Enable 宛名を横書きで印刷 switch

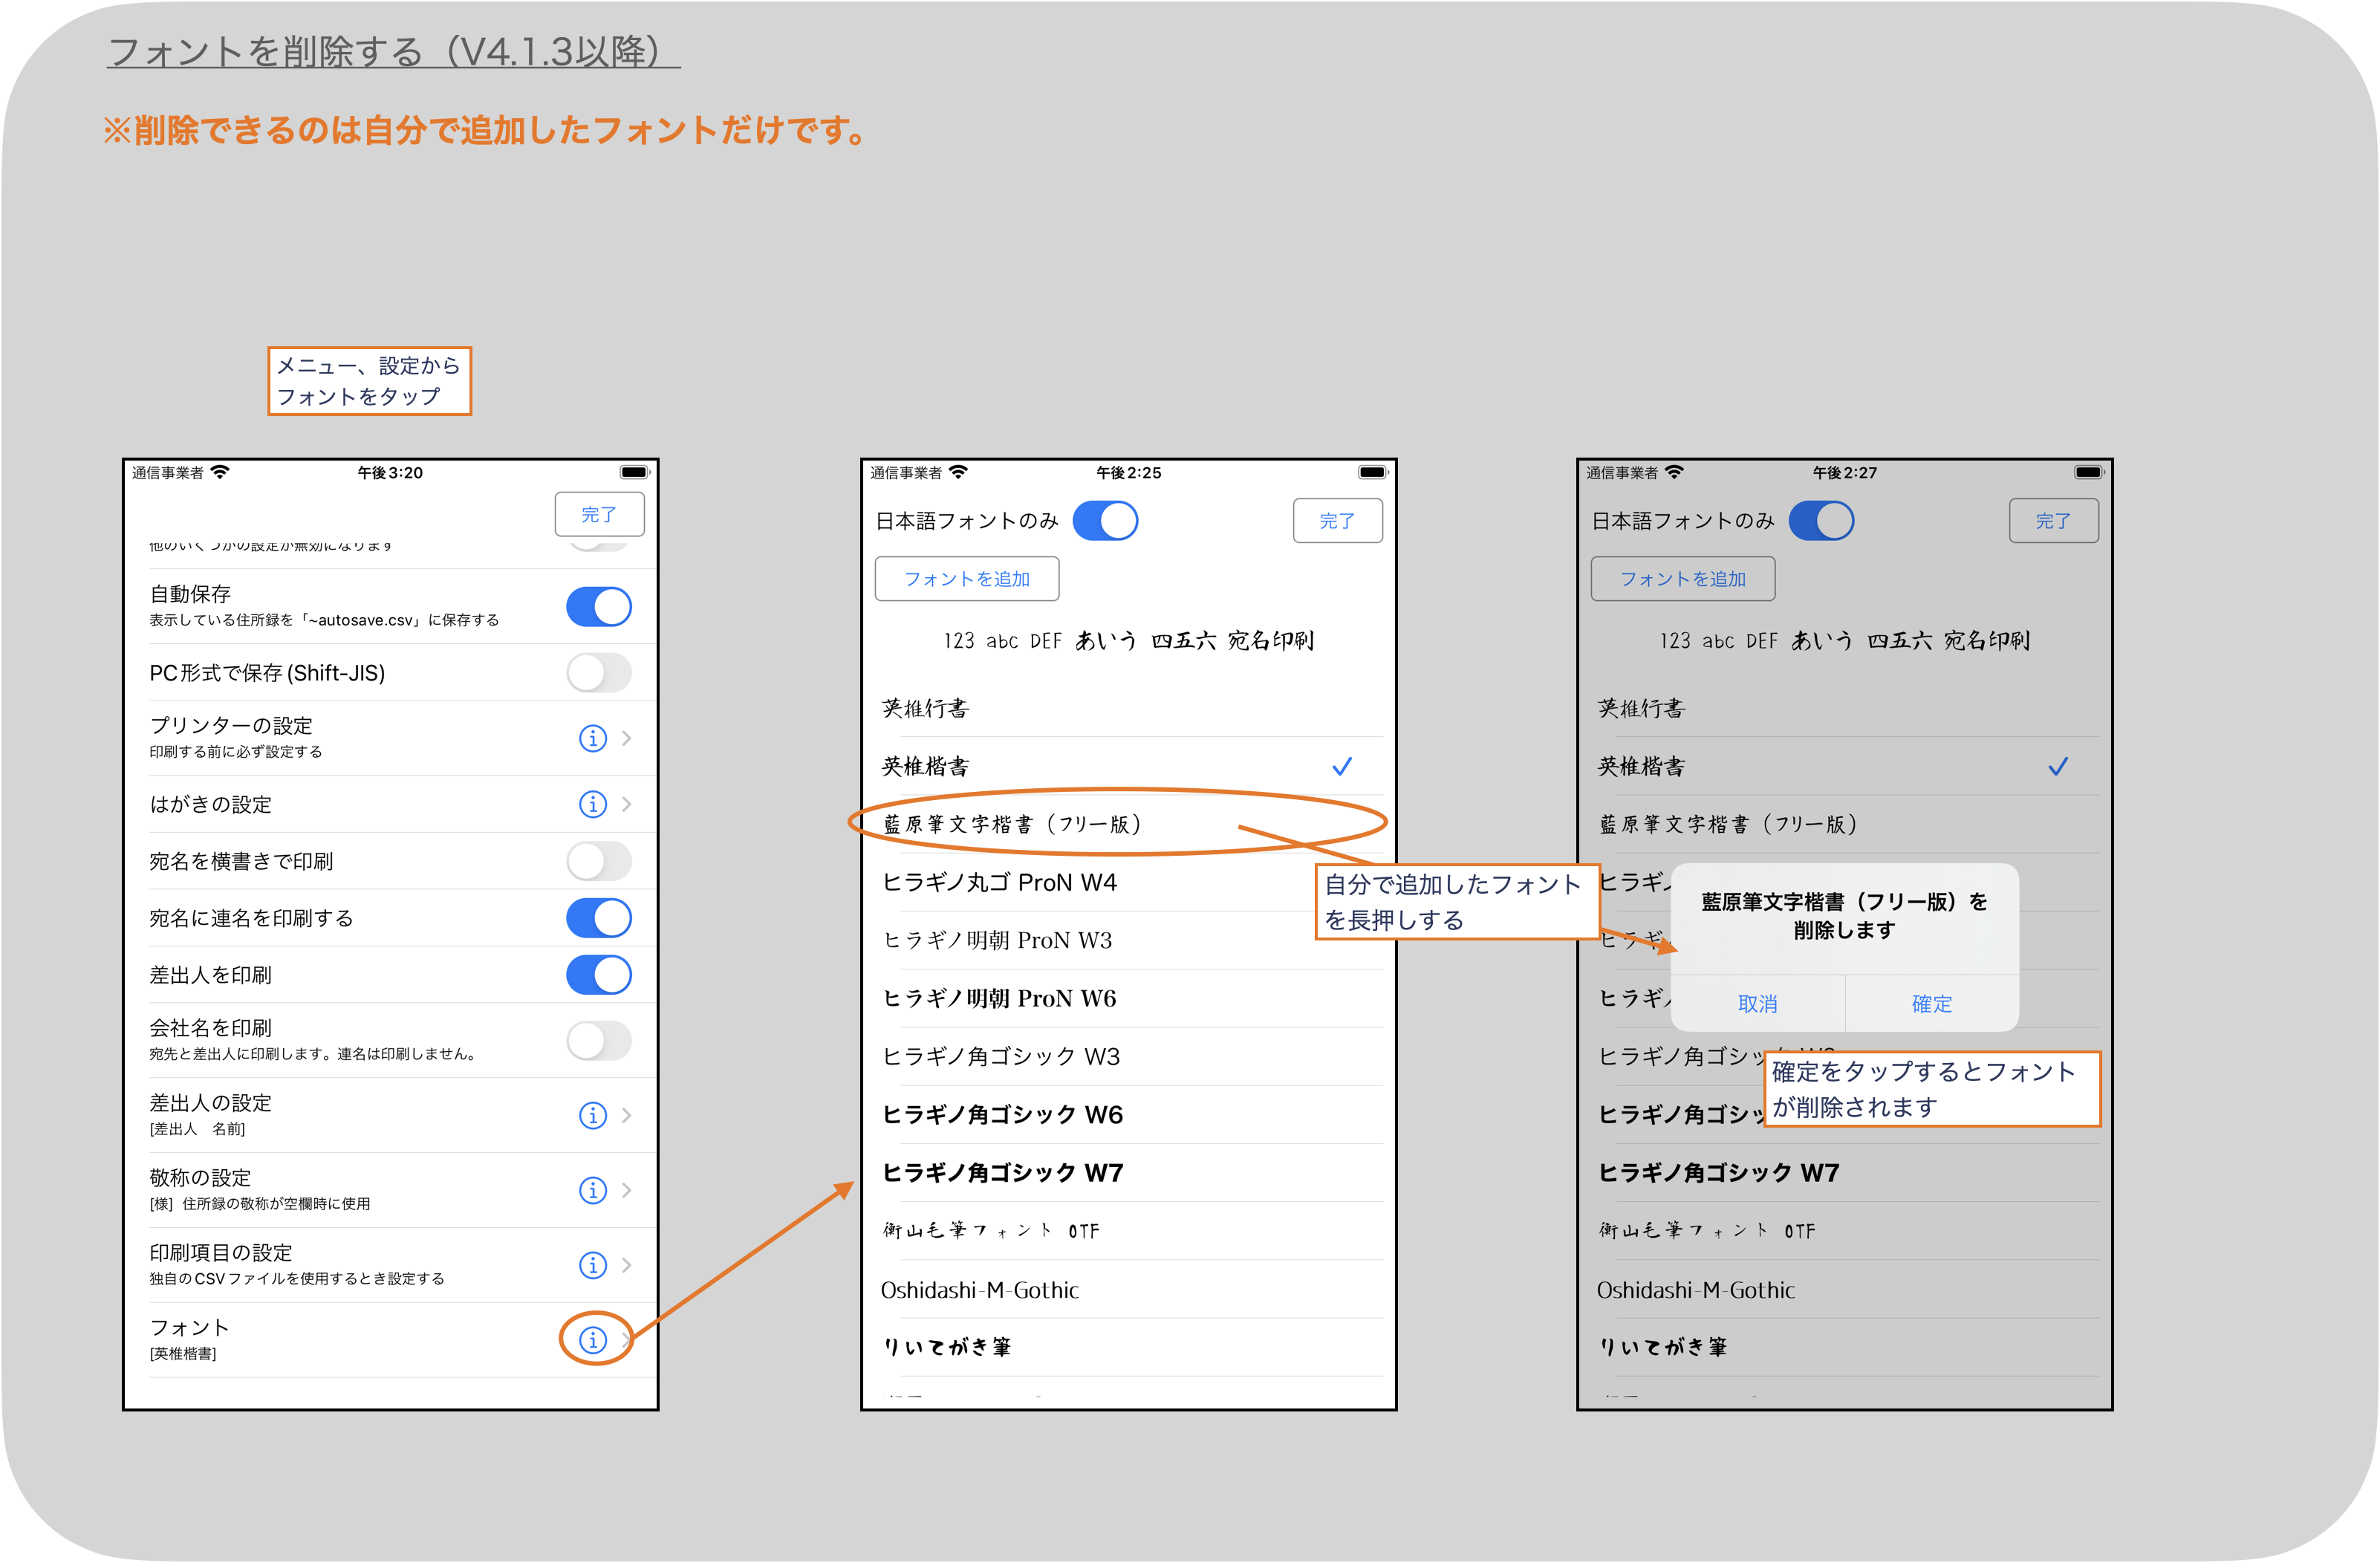click(x=599, y=861)
